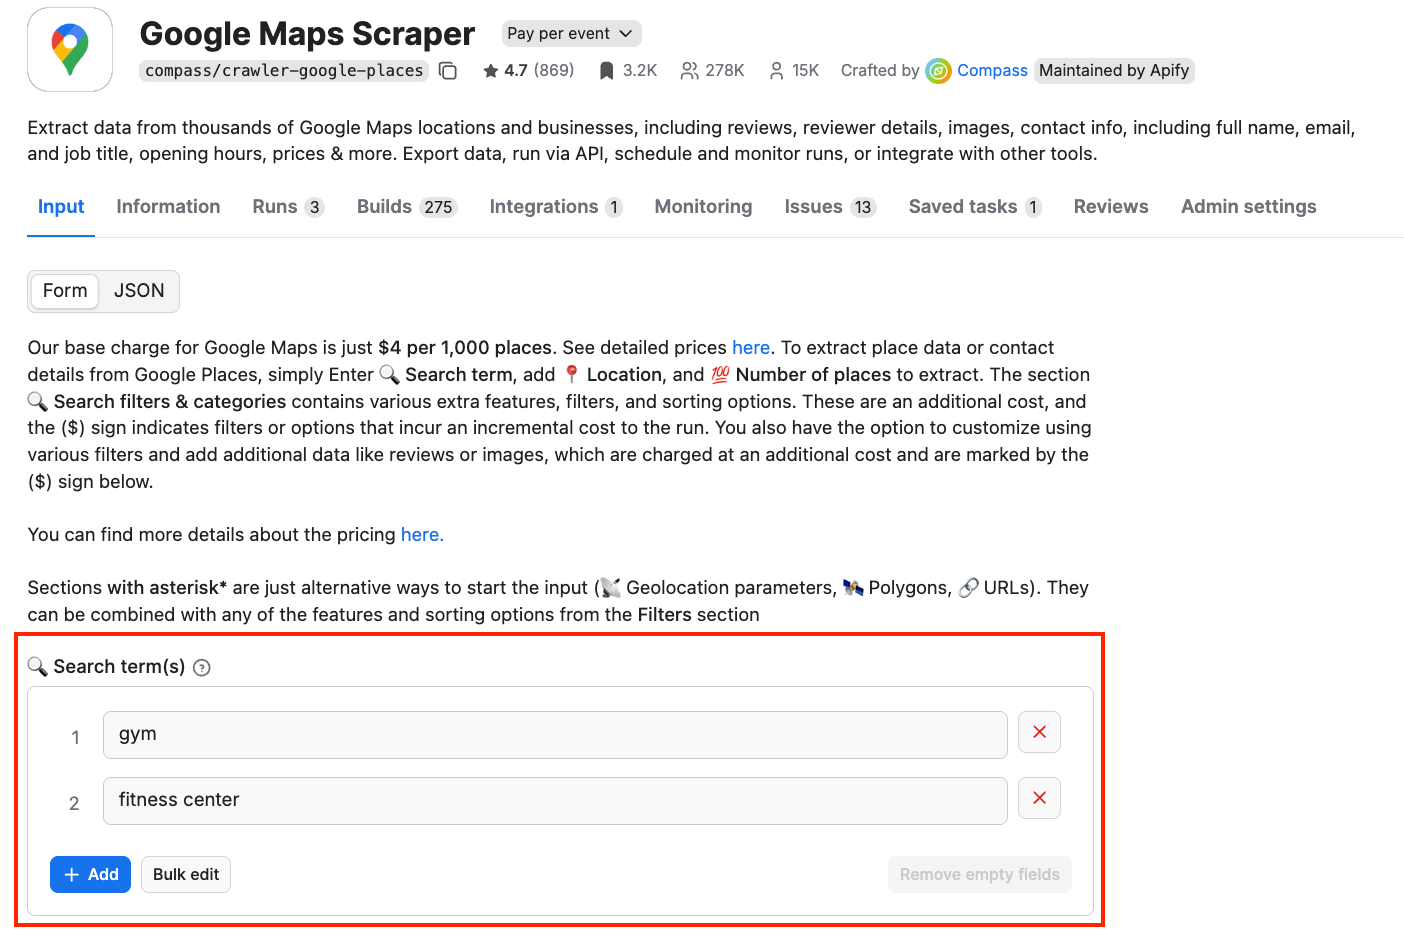Delete the "fitness center" search term
The image size is (1404, 932).
(x=1039, y=798)
